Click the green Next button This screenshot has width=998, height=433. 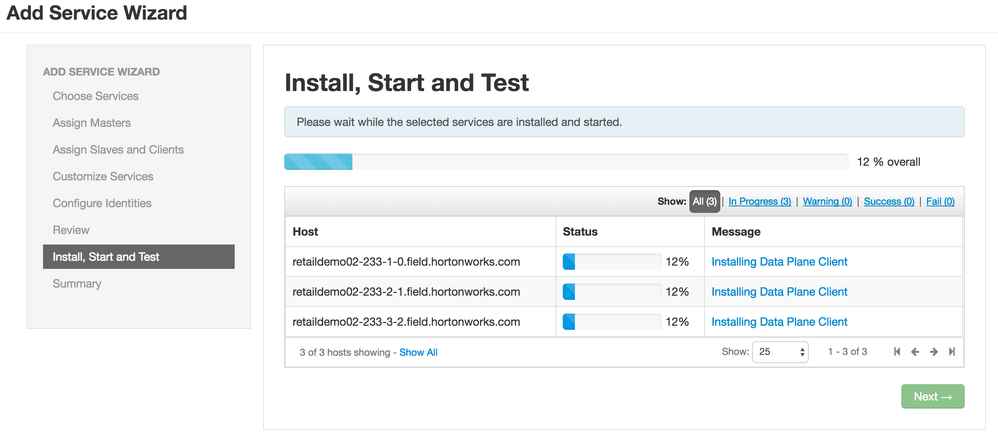[x=932, y=397]
